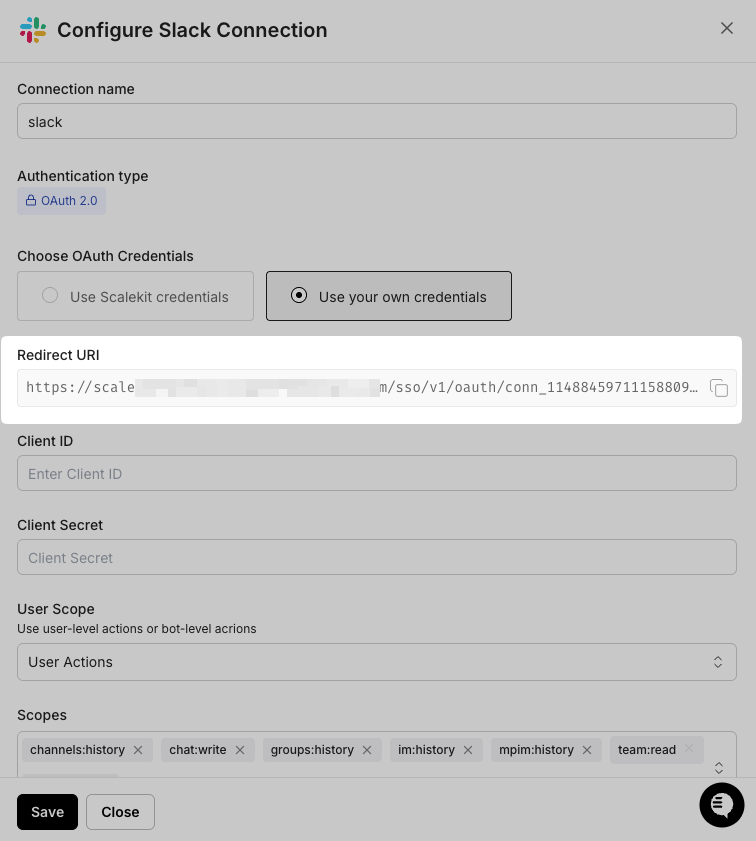Remove the groups:history scope tag
The width and height of the screenshot is (756, 841).
(367, 750)
